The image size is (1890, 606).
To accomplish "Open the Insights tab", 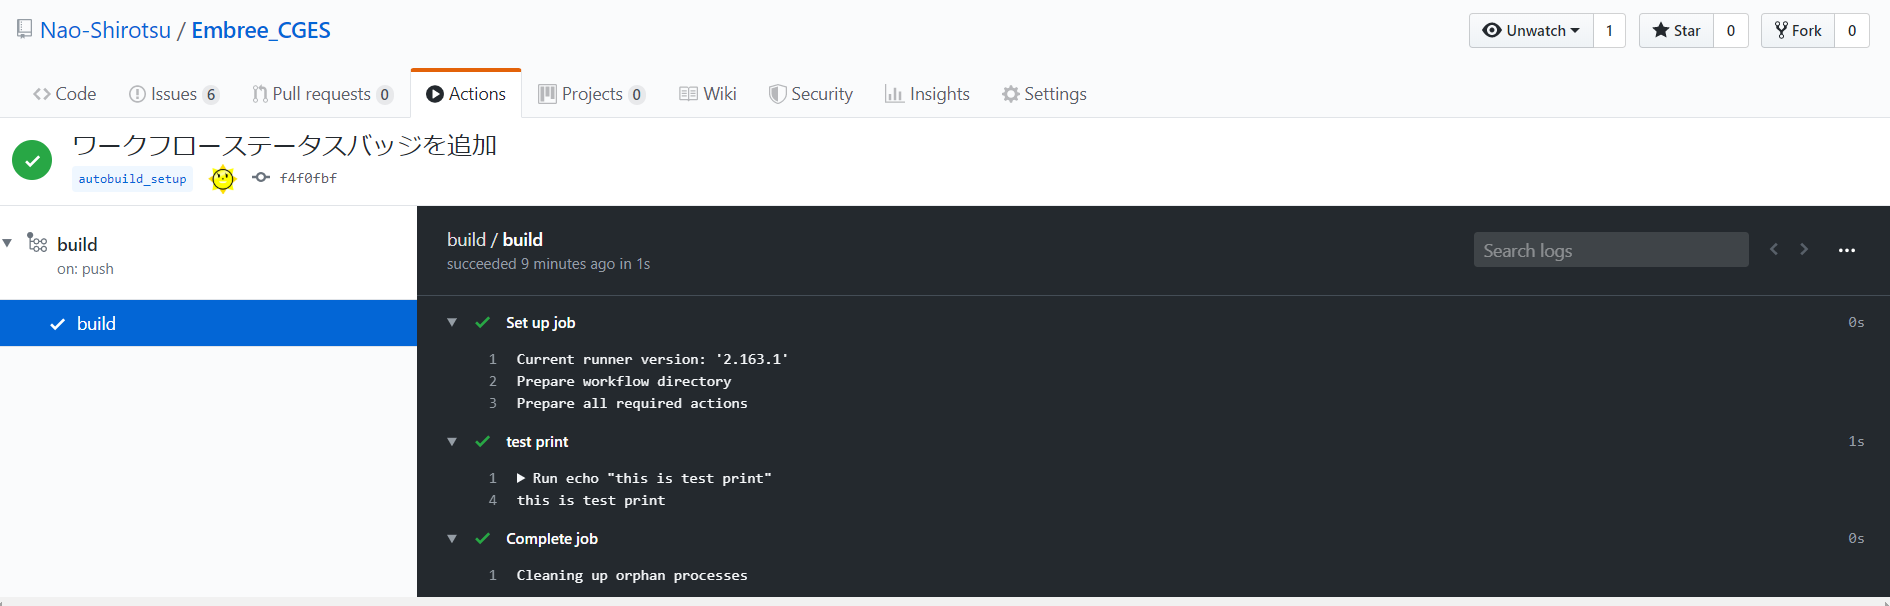I will coord(927,94).
